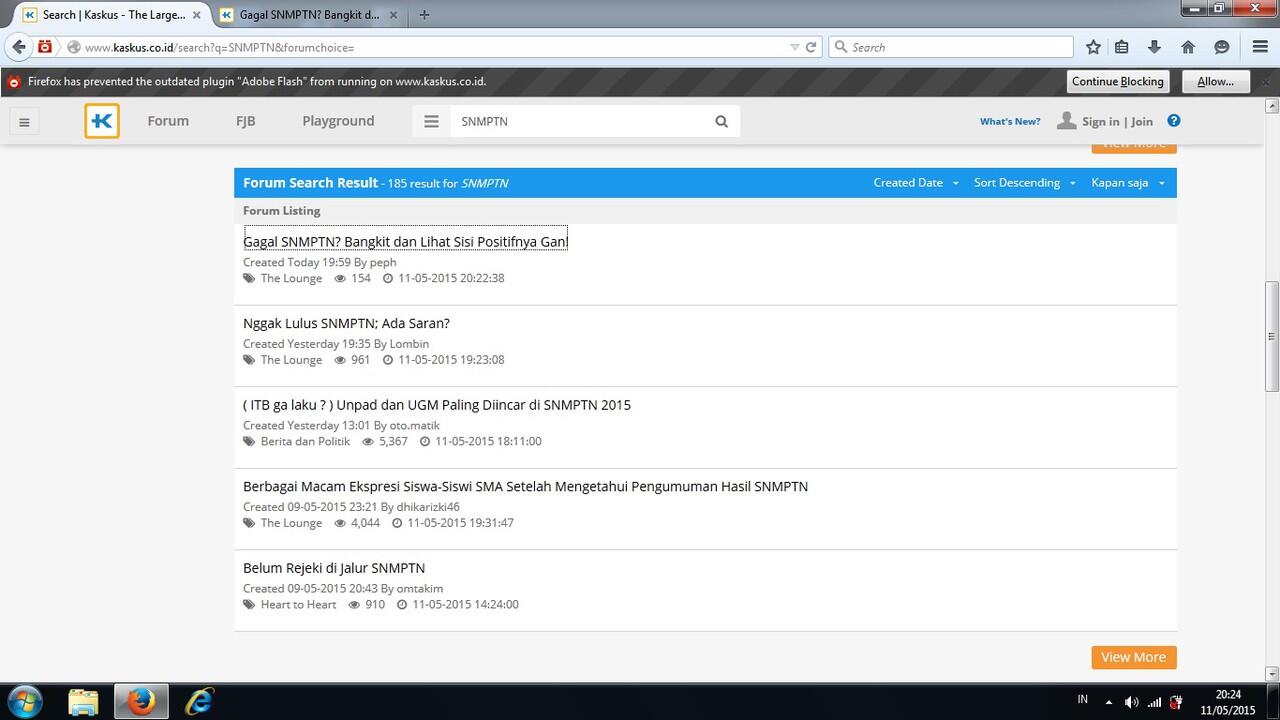Screen dimensions: 1280x720
Task: Click the What's New? link
Action: point(1010,121)
